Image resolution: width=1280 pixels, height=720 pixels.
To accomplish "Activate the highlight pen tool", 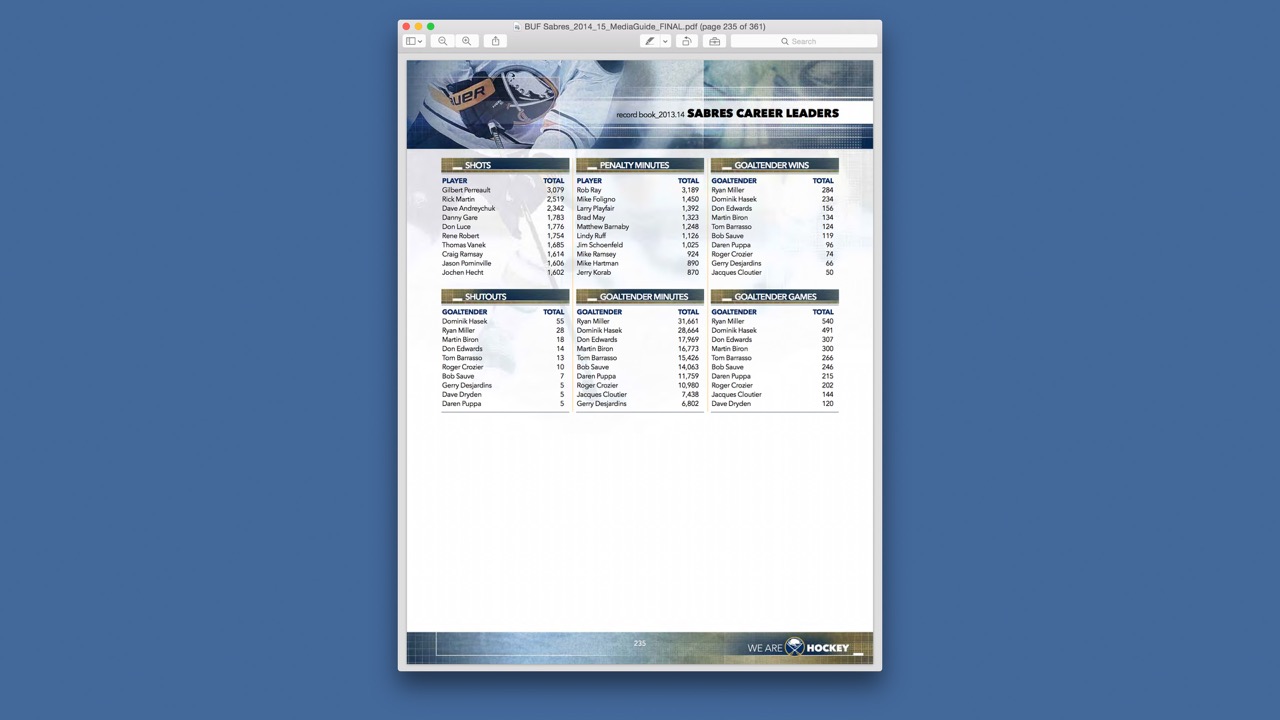I will pyautogui.click(x=650, y=41).
